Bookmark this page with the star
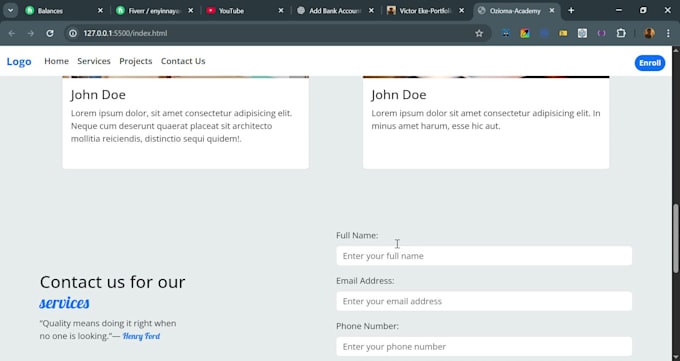Screen dimensions: 680x361 [x=479, y=33]
